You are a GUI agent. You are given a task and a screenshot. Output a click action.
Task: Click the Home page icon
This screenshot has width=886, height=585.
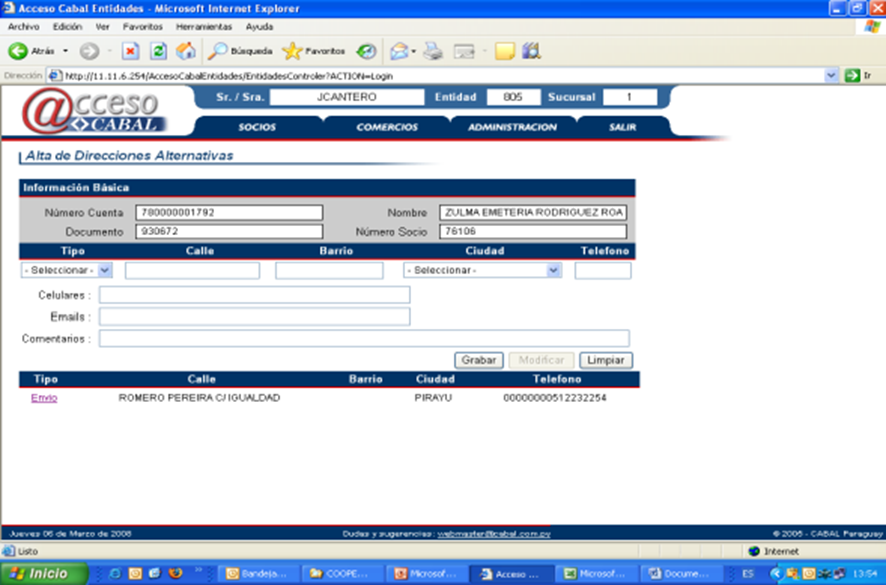(185, 51)
